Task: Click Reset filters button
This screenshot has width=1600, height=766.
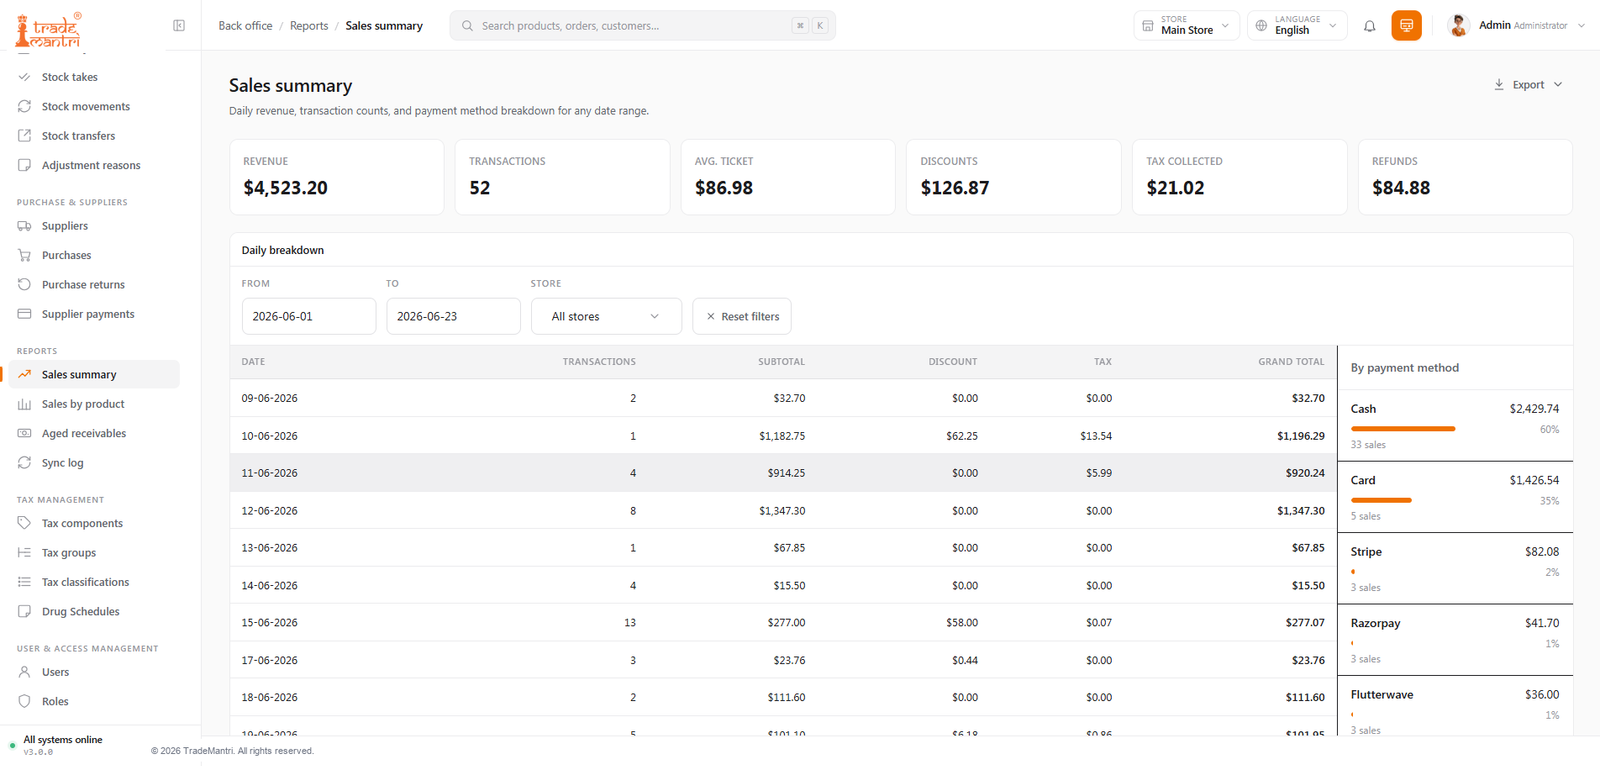Action: [742, 316]
